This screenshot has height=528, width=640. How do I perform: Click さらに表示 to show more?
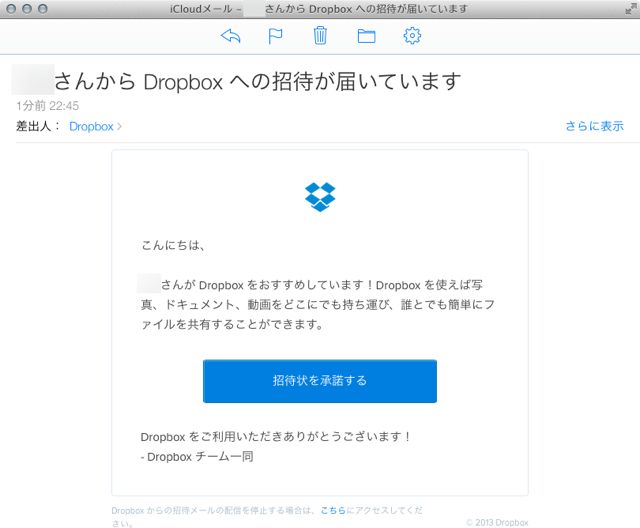click(594, 126)
